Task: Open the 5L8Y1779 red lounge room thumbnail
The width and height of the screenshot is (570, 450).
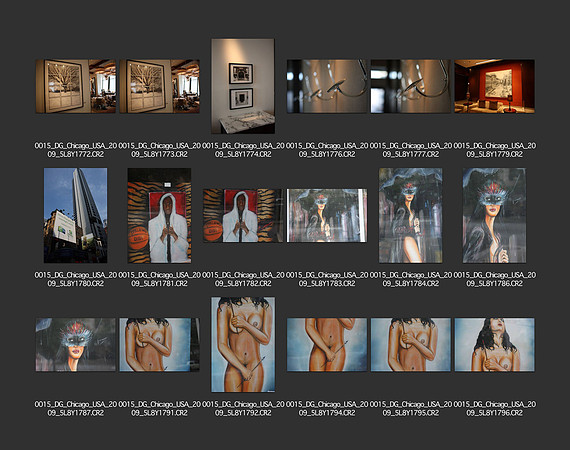Action: 494,86
